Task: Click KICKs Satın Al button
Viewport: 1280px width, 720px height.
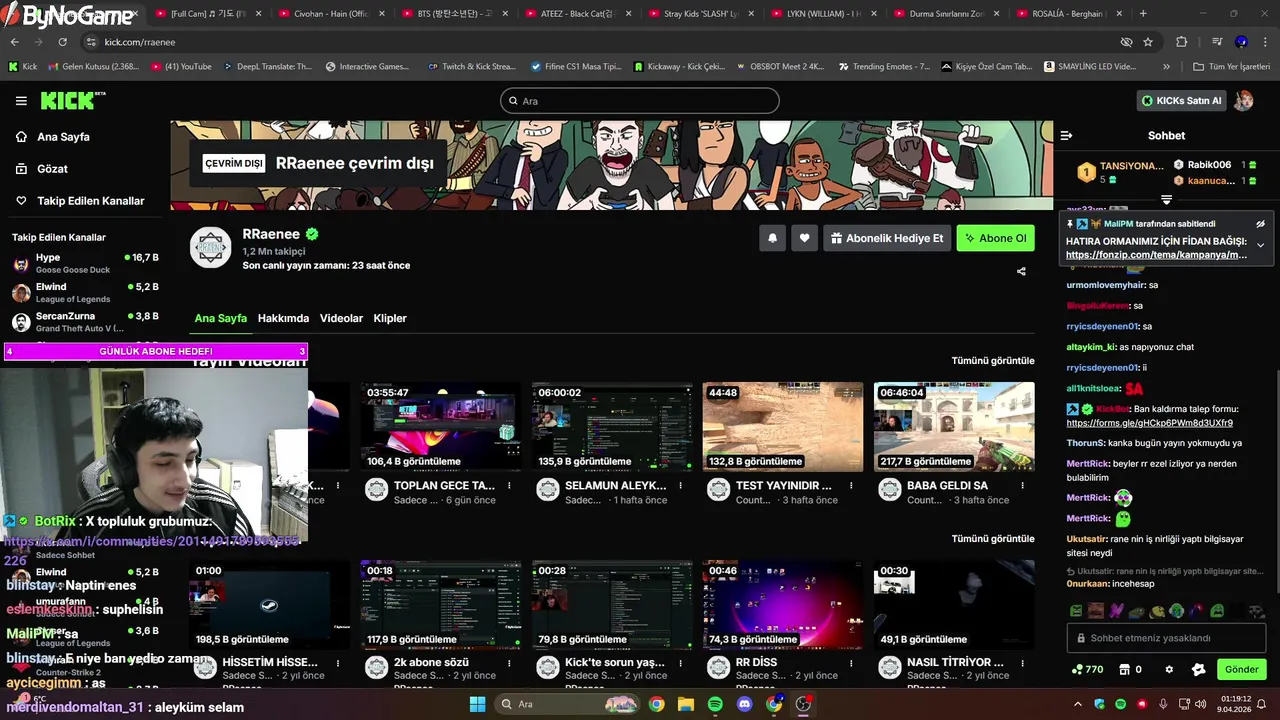Action: pos(1181,101)
